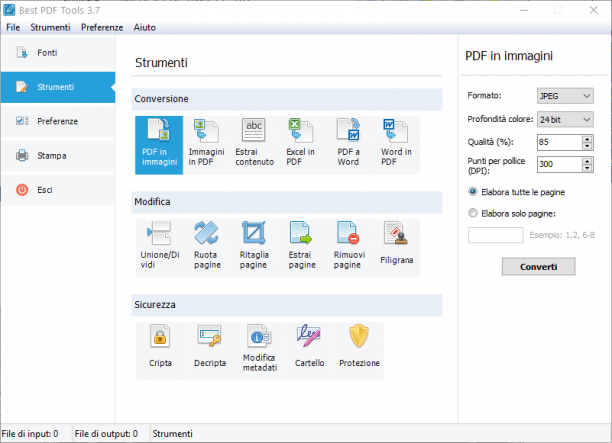Open the Estrai pagine tool

pyautogui.click(x=302, y=248)
